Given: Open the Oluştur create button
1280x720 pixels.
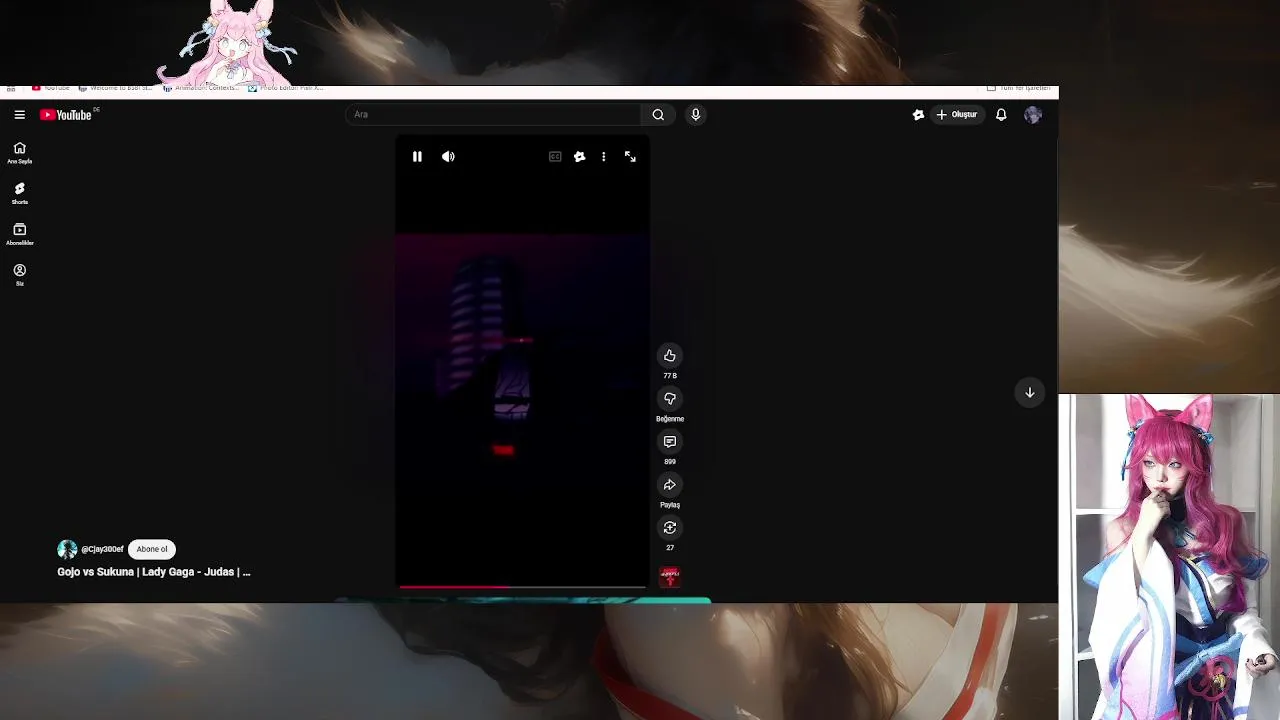Looking at the screenshot, I should click(x=956, y=114).
